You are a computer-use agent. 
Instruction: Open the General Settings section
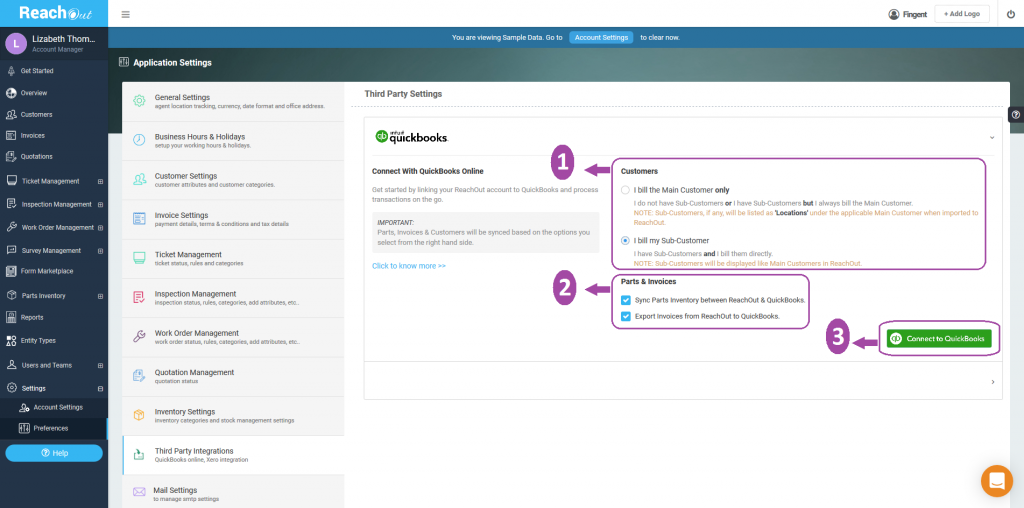tap(233, 101)
